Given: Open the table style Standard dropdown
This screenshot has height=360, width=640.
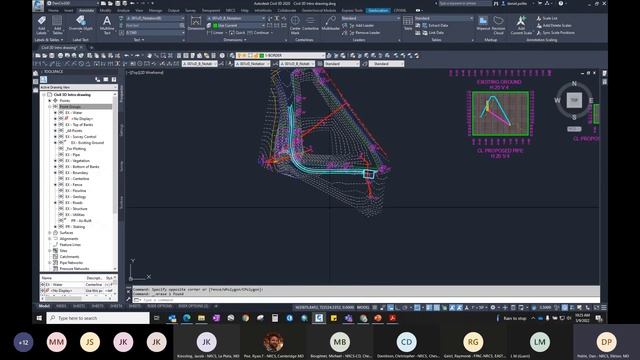Looking at the screenshot, I should [x=444, y=18].
